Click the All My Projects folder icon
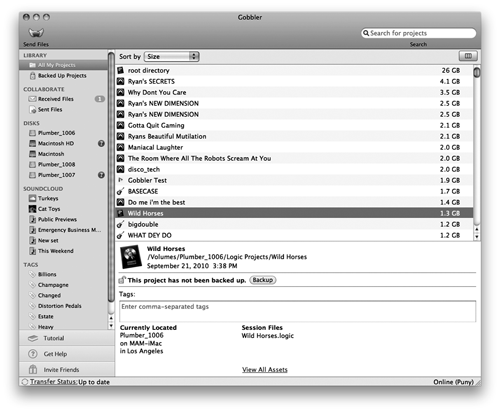The height and width of the screenshot is (412, 500). coord(32,65)
